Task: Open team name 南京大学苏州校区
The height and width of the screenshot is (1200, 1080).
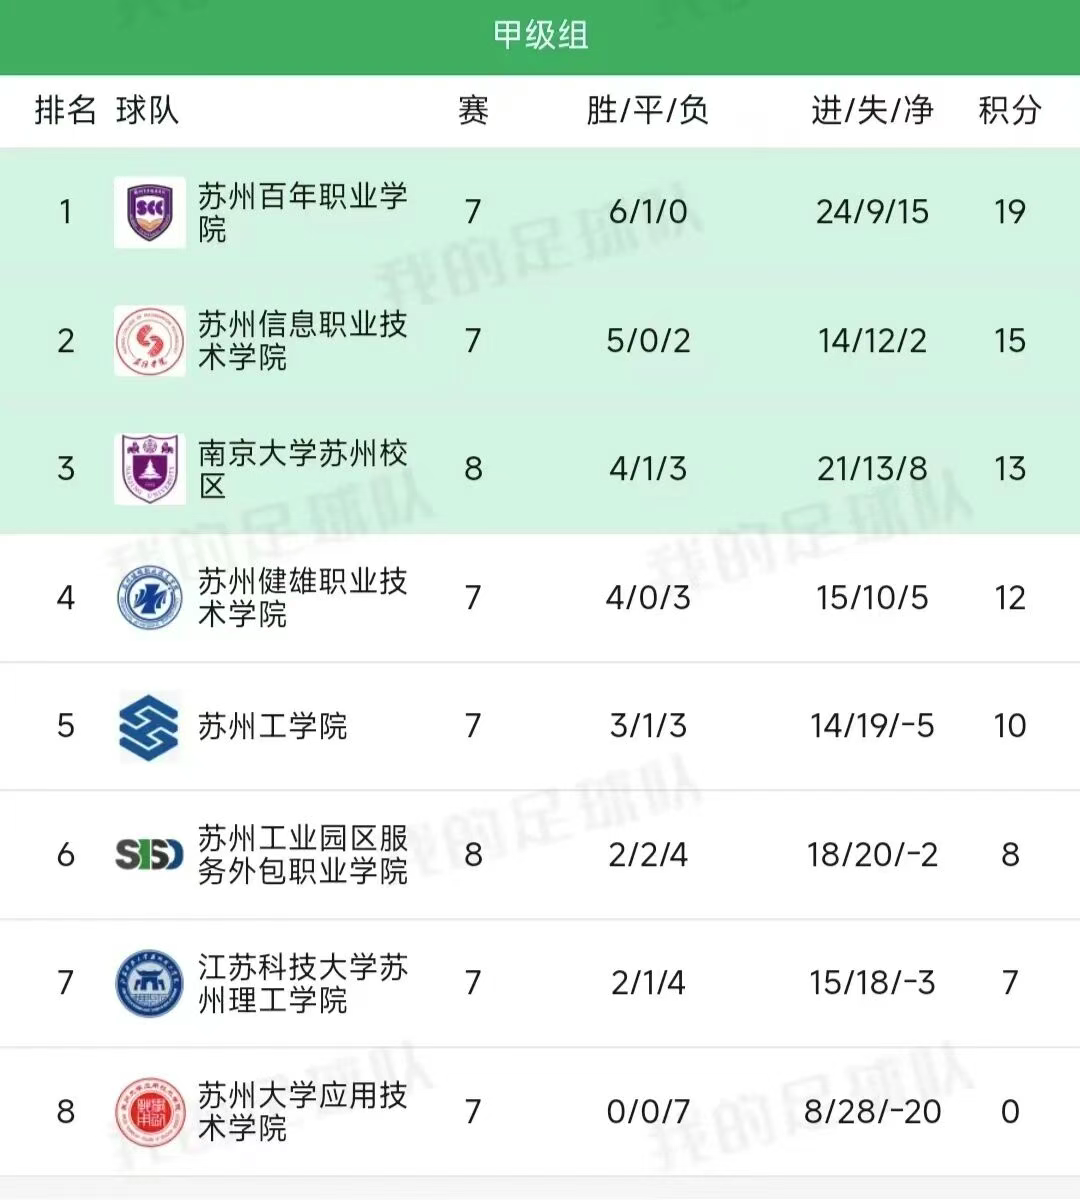Action: coord(302,468)
